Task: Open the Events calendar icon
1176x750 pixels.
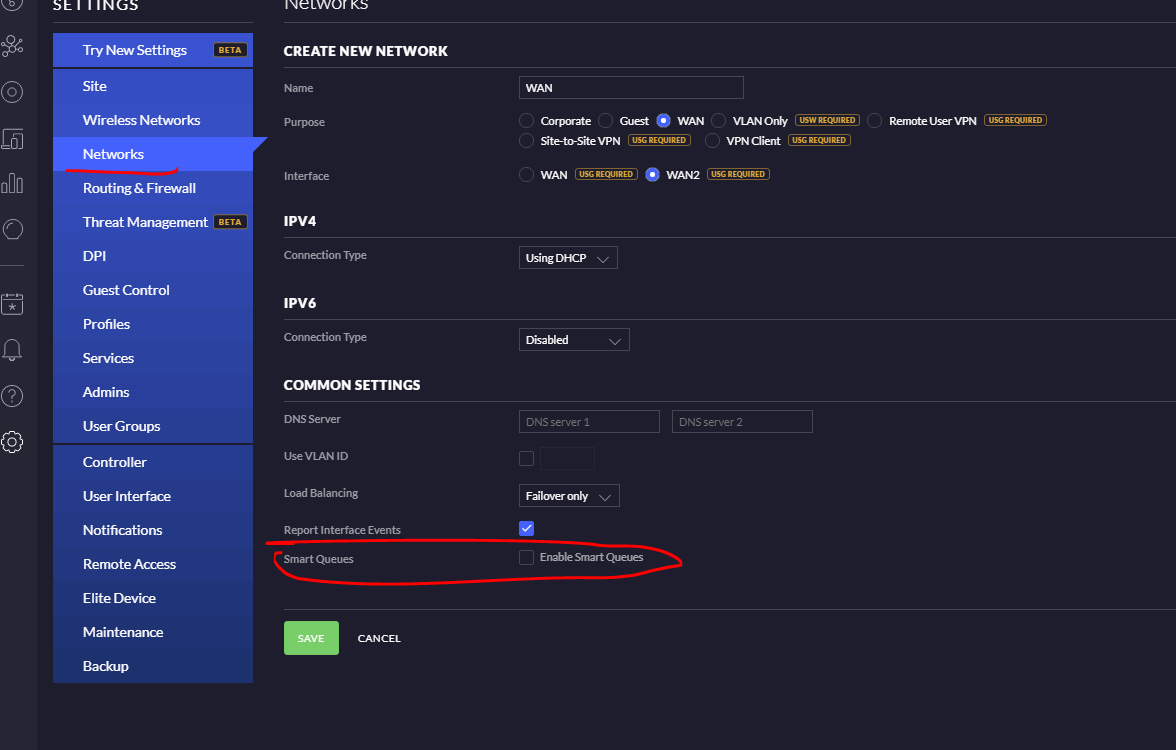Action: point(12,304)
